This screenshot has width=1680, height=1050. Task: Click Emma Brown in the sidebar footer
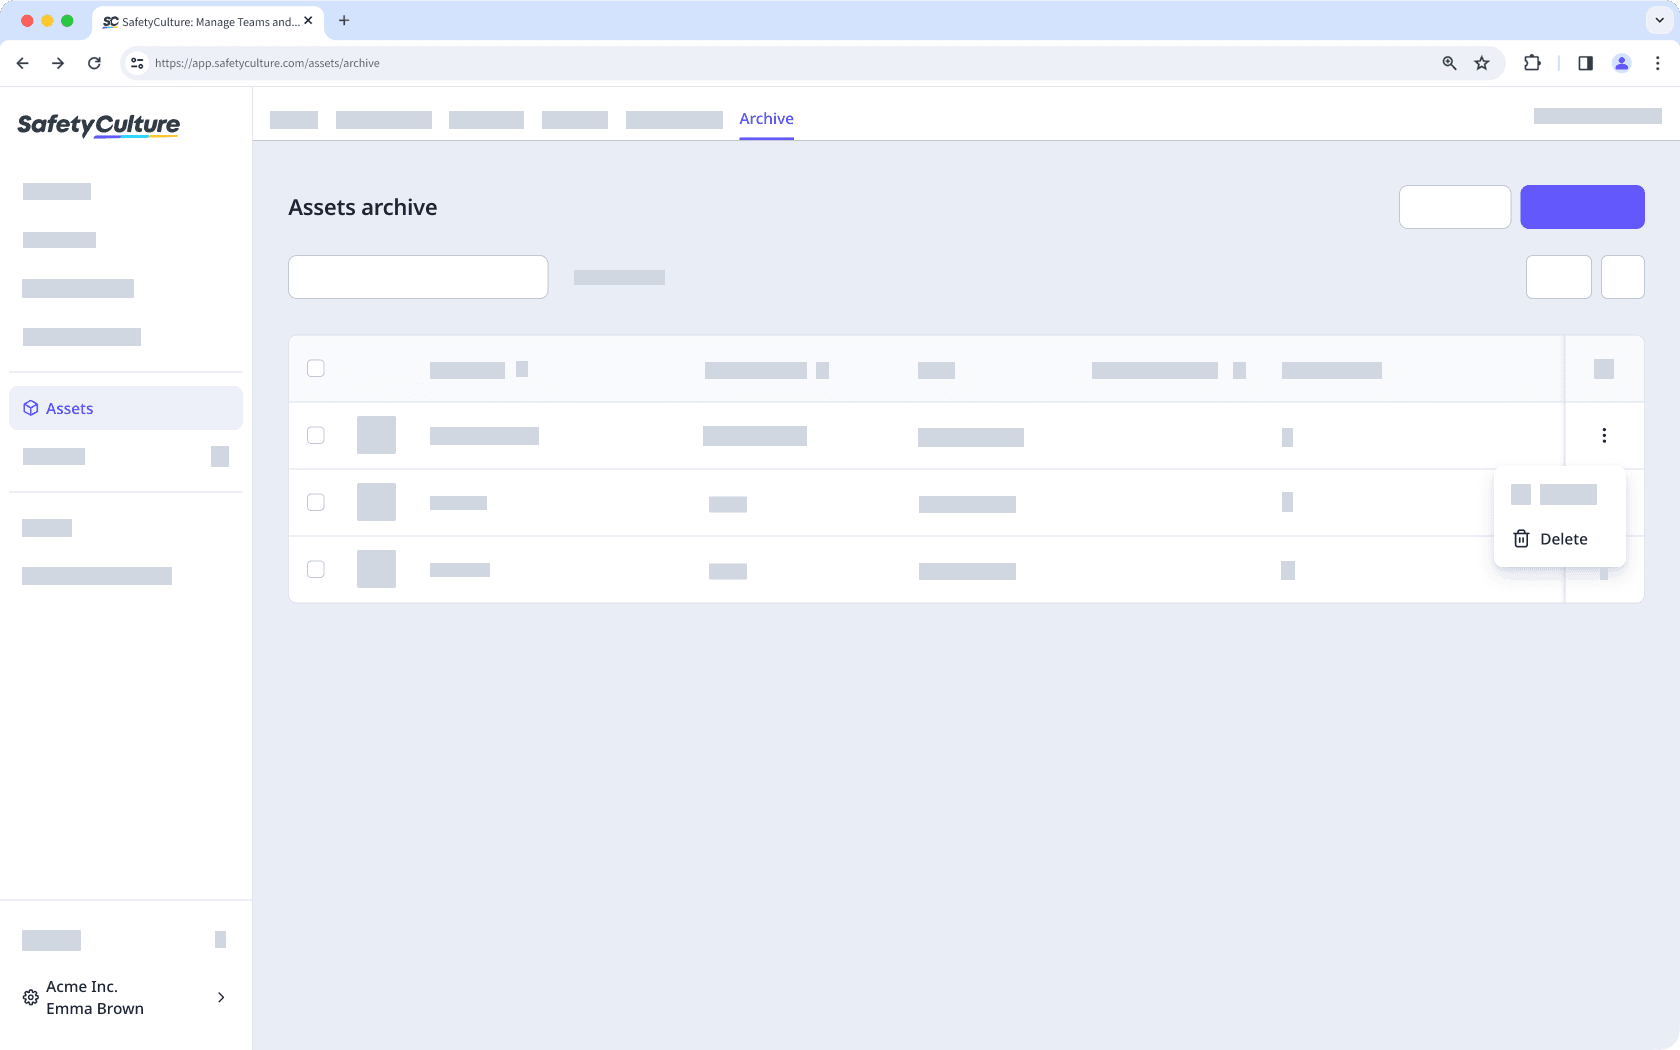tap(96, 1008)
